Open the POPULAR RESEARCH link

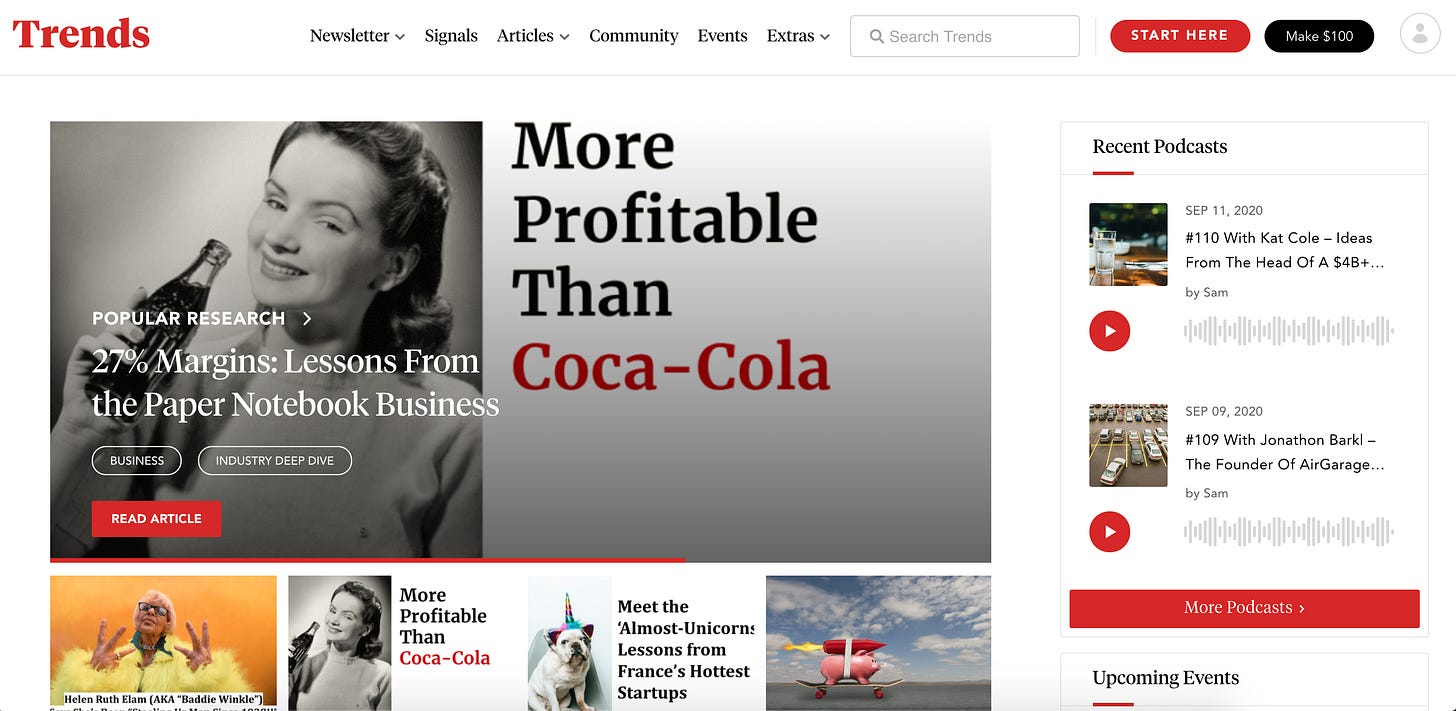click(189, 318)
